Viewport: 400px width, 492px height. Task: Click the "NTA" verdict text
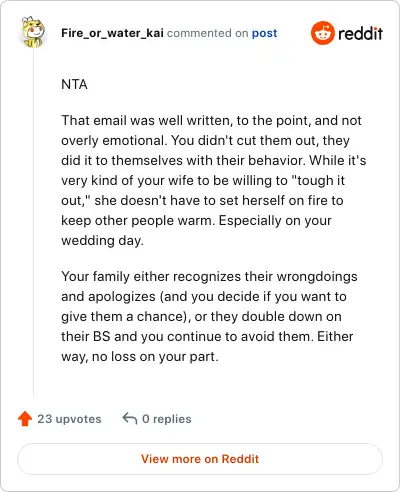point(74,84)
